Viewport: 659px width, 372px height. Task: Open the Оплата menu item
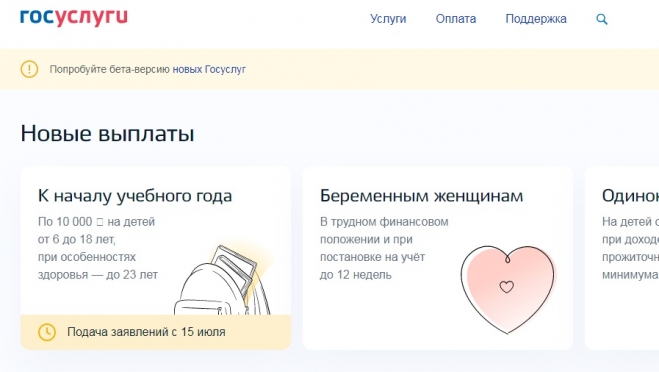(x=456, y=19)
